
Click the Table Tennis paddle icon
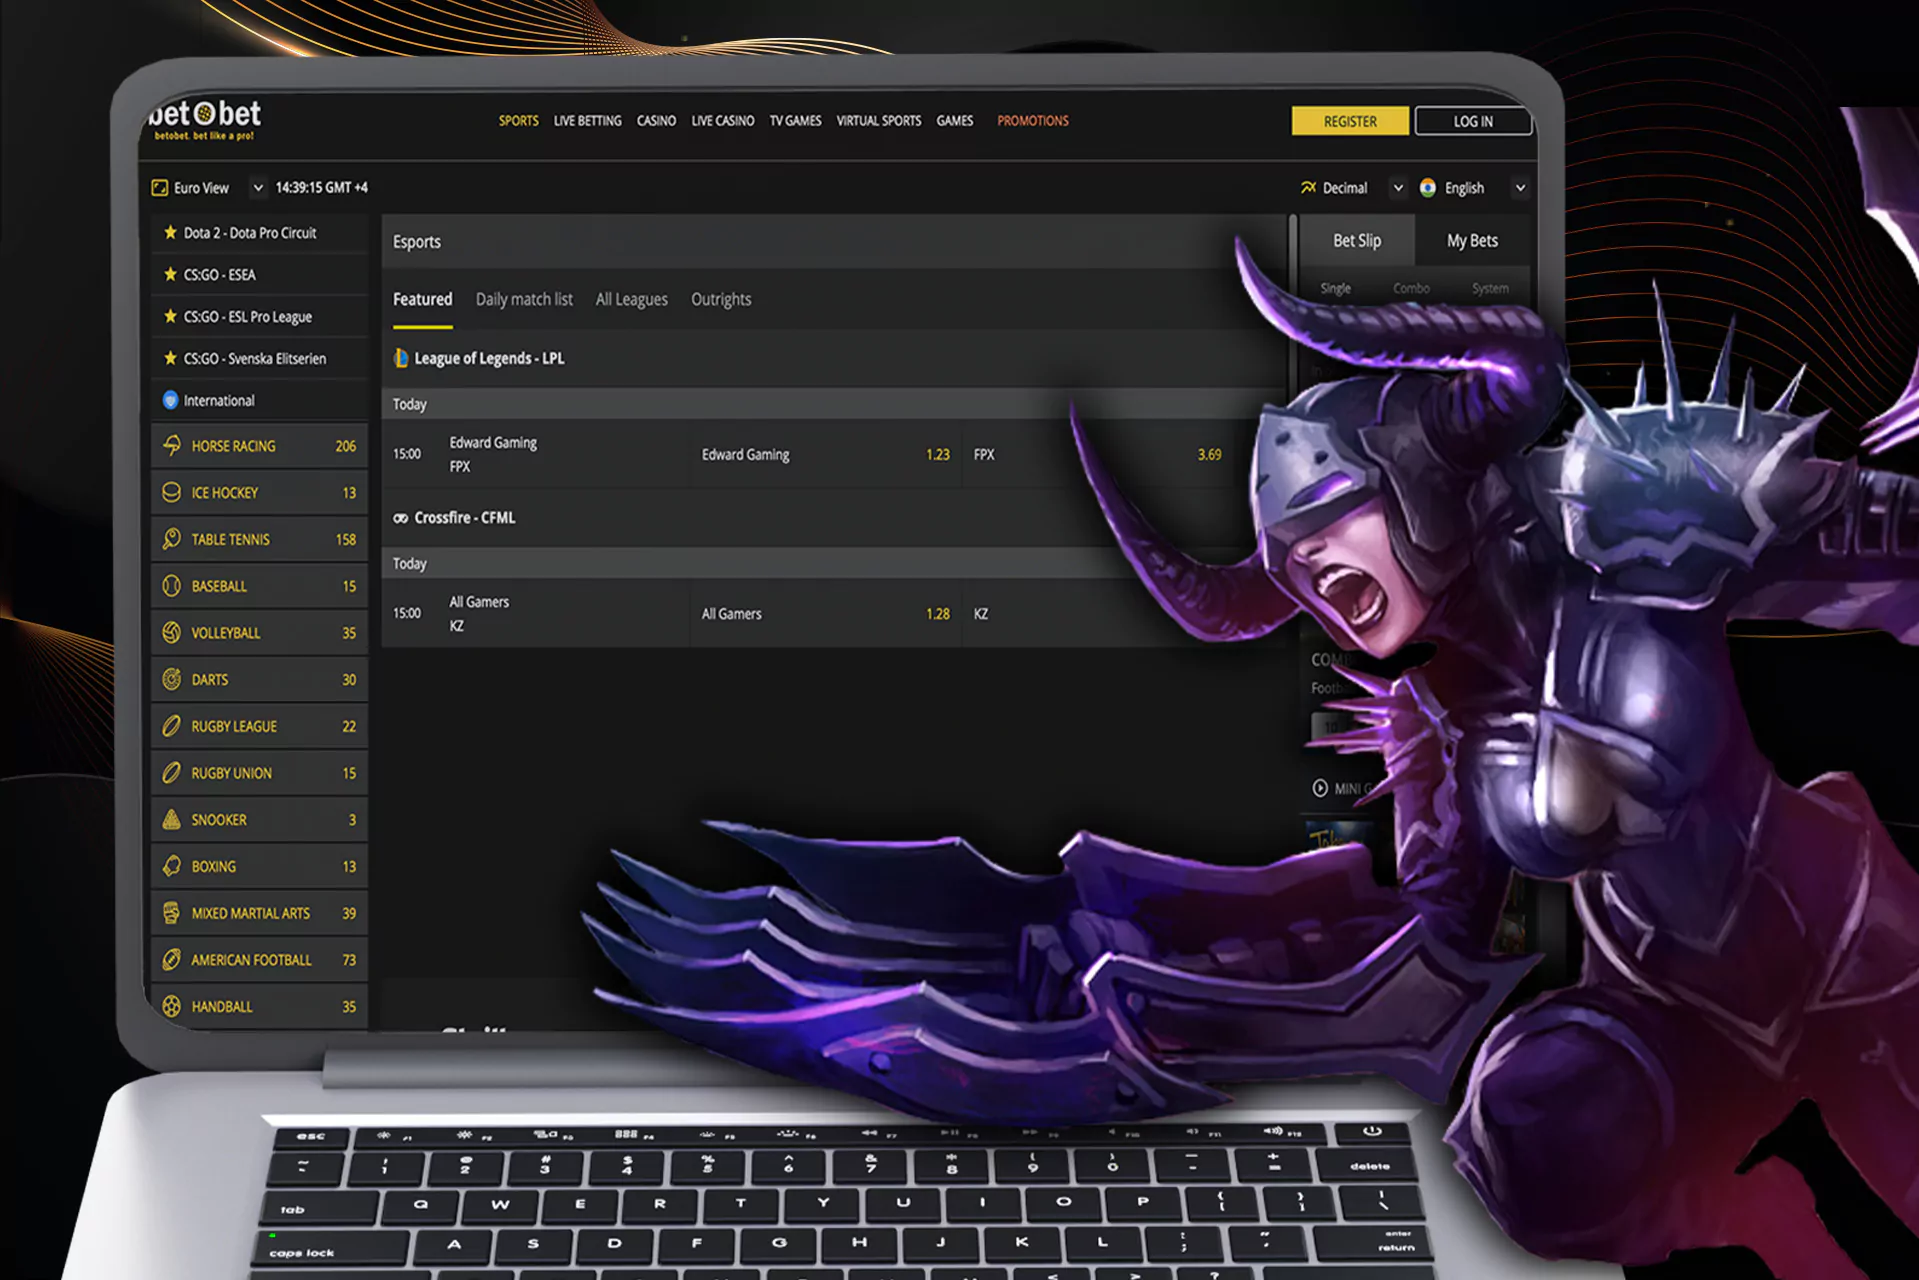[172, 539]
